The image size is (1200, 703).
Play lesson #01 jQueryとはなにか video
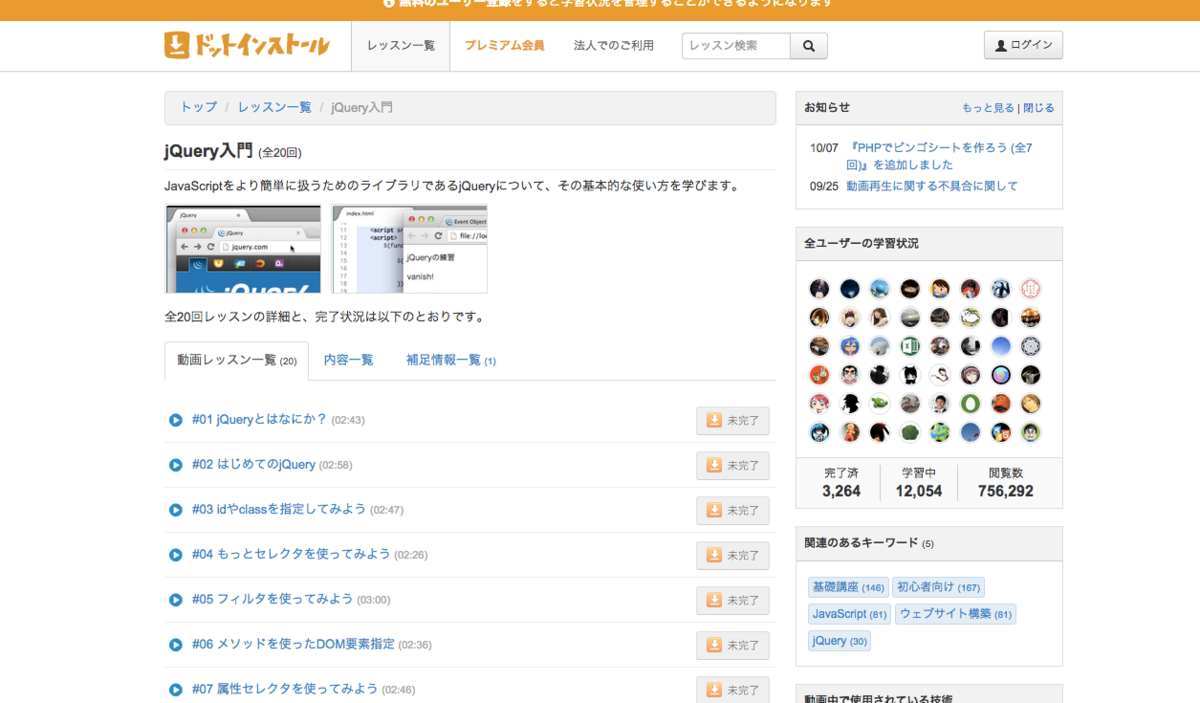175,420
